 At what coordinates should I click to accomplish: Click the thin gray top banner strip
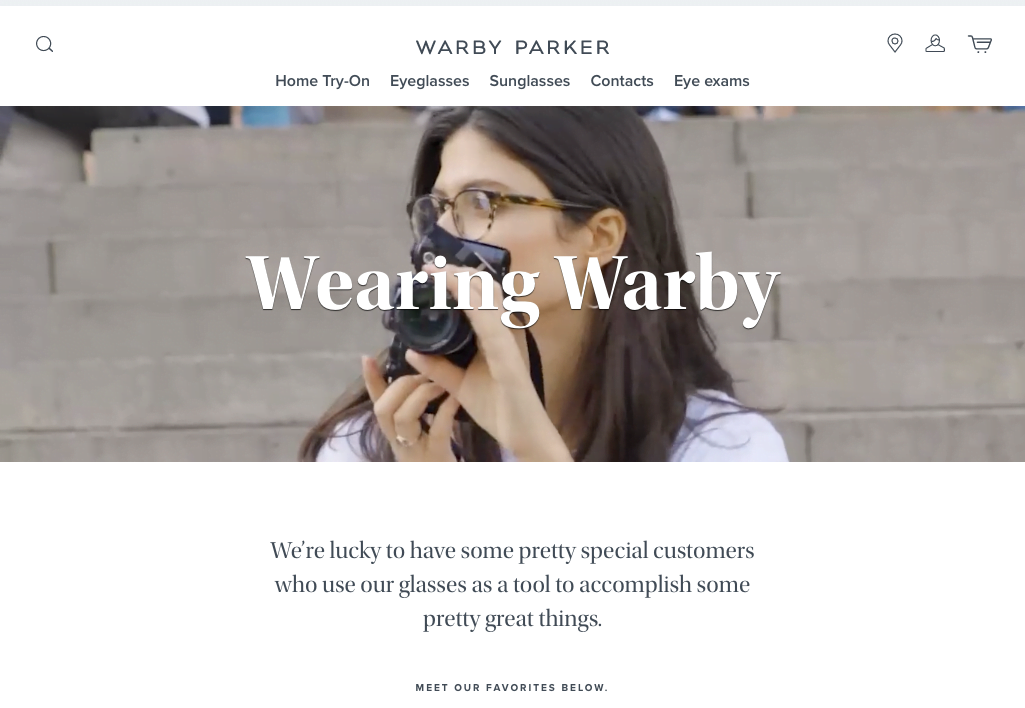click(512, 3)
